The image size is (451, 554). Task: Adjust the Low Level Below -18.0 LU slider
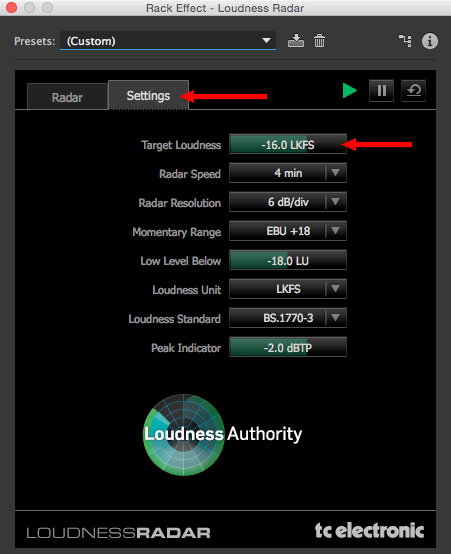(288, 260)
